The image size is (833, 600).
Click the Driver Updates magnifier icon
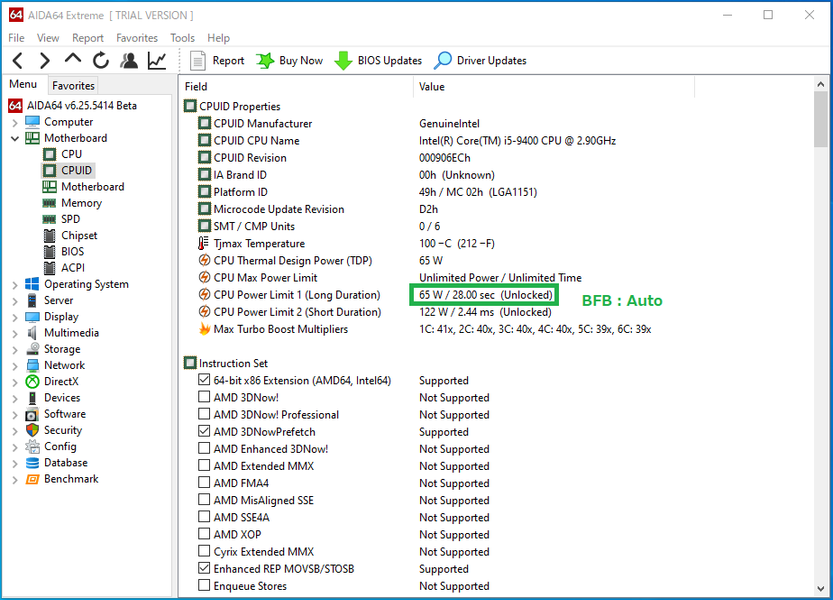pos(443,61)
